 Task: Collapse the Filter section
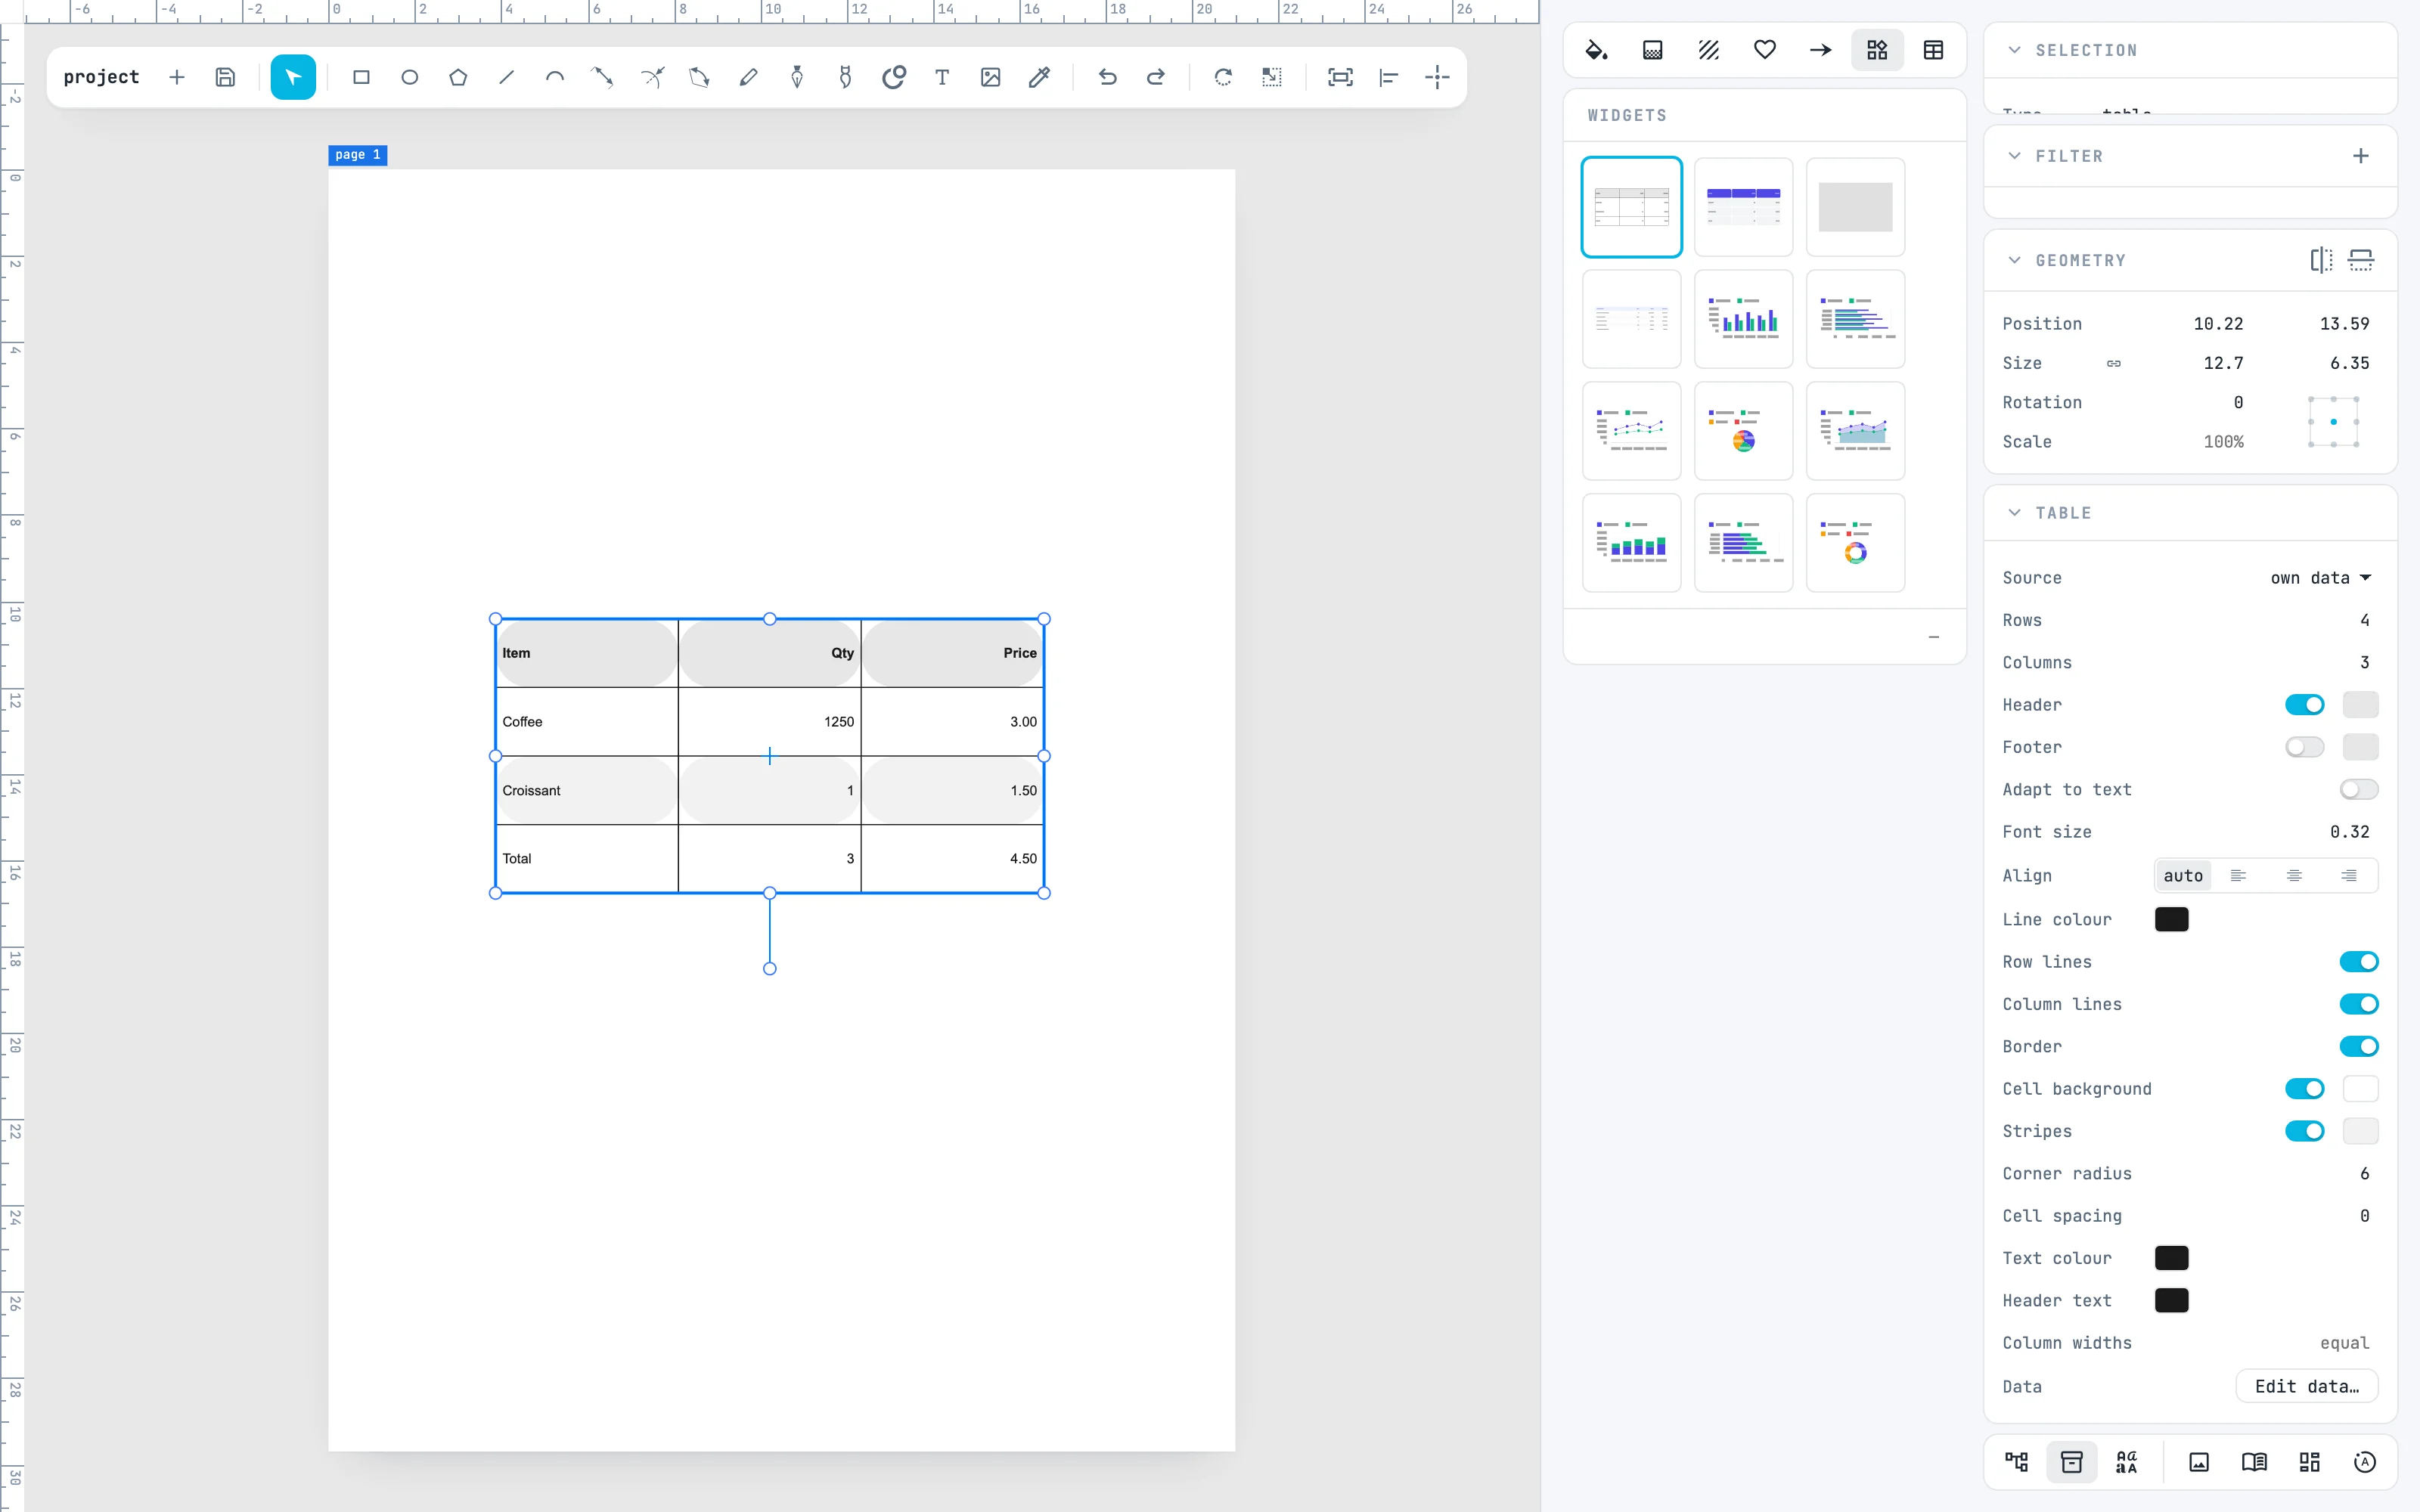click(x=2015, y=156)
